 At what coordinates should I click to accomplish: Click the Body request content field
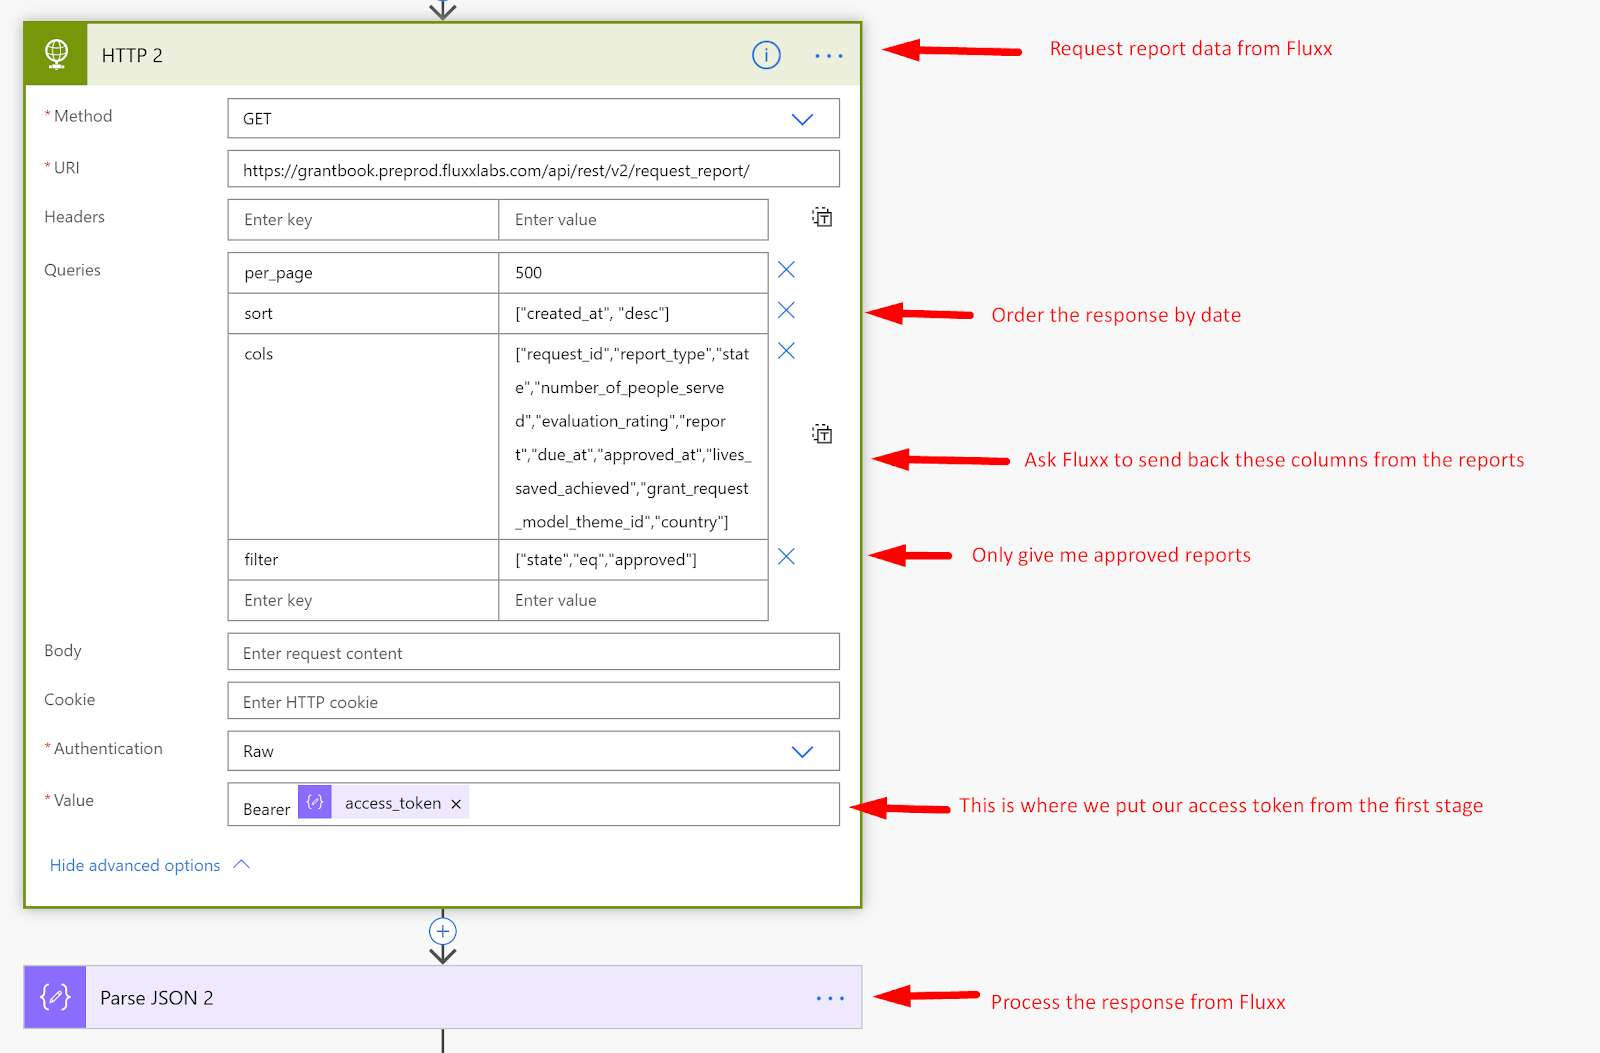click(x=533, y=652)
